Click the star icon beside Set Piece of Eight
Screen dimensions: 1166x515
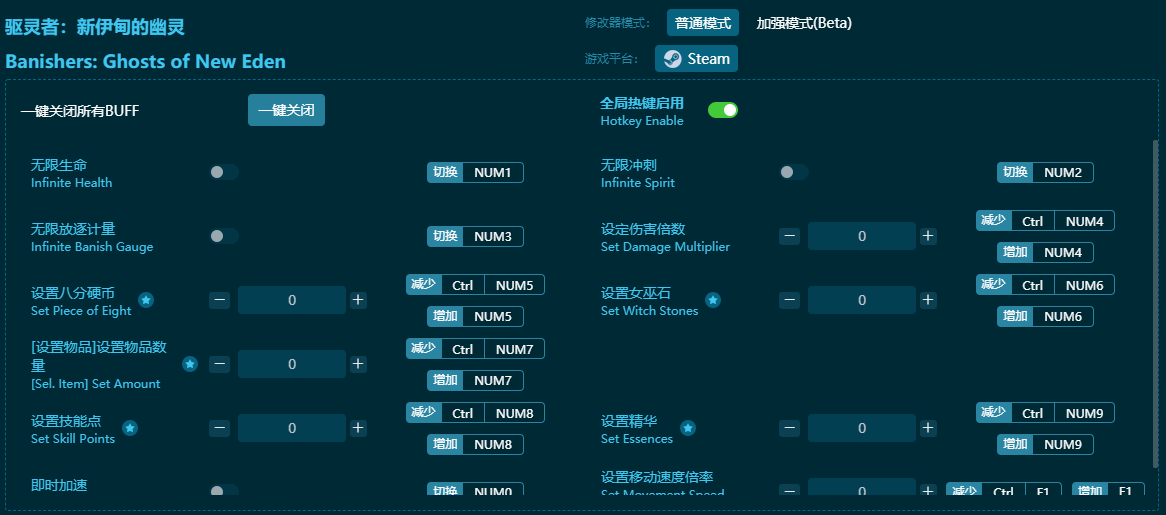click(146, 300)
